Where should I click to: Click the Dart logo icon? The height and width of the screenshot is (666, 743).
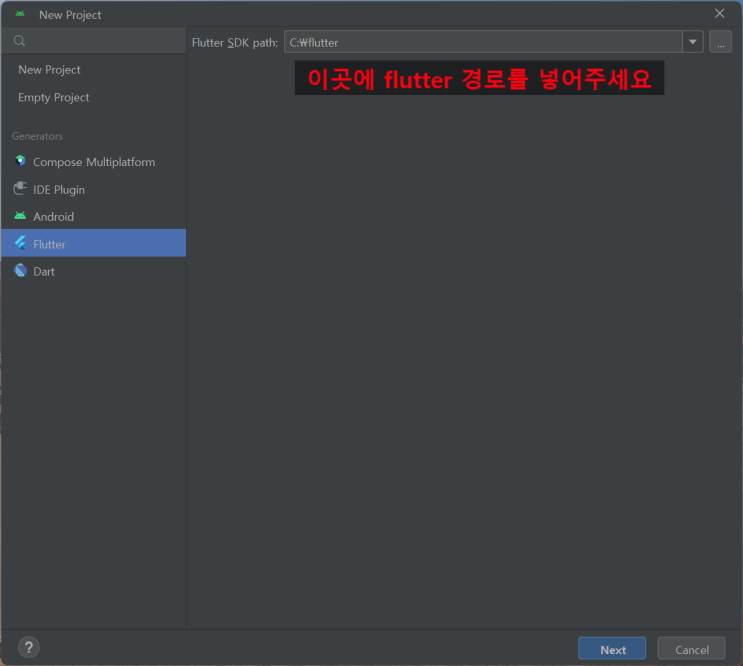click(x=20, y=270)
